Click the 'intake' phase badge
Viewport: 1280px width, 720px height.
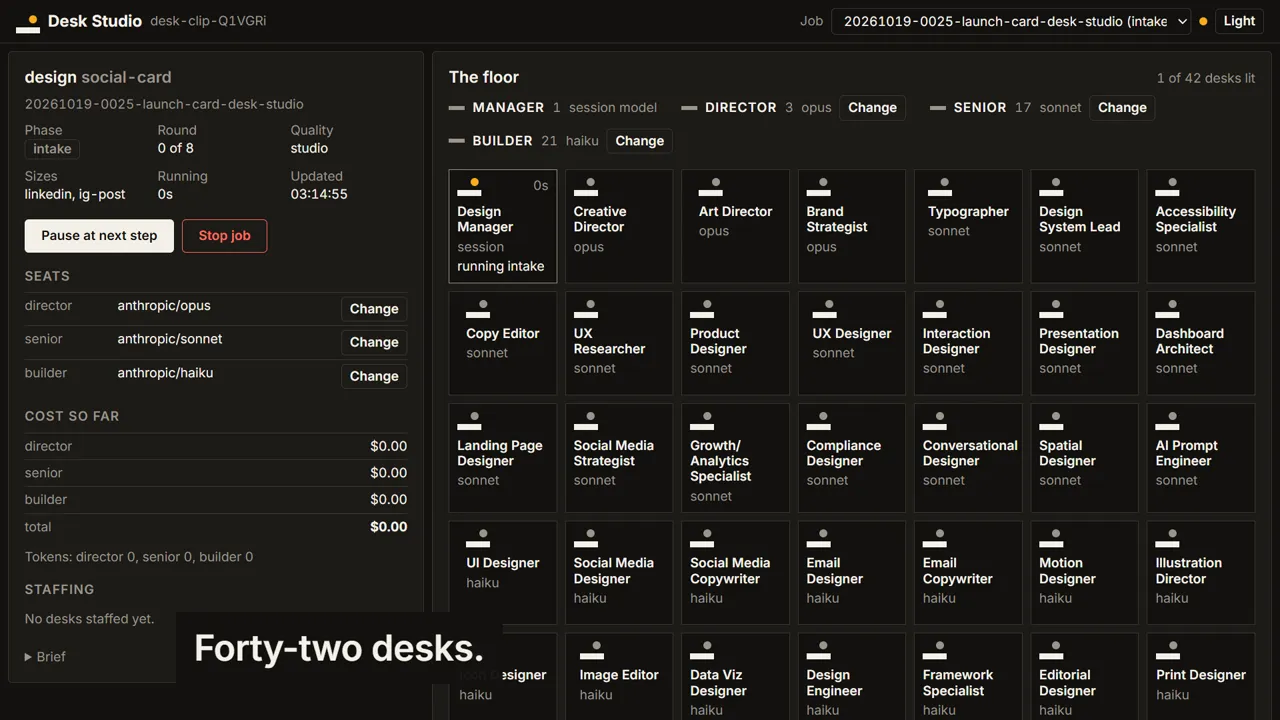52,149
